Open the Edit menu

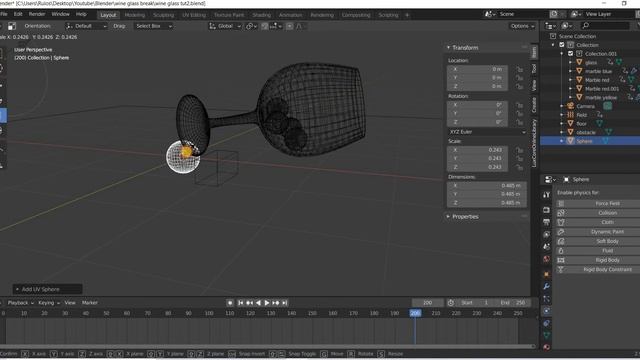[x=18, y=14]
